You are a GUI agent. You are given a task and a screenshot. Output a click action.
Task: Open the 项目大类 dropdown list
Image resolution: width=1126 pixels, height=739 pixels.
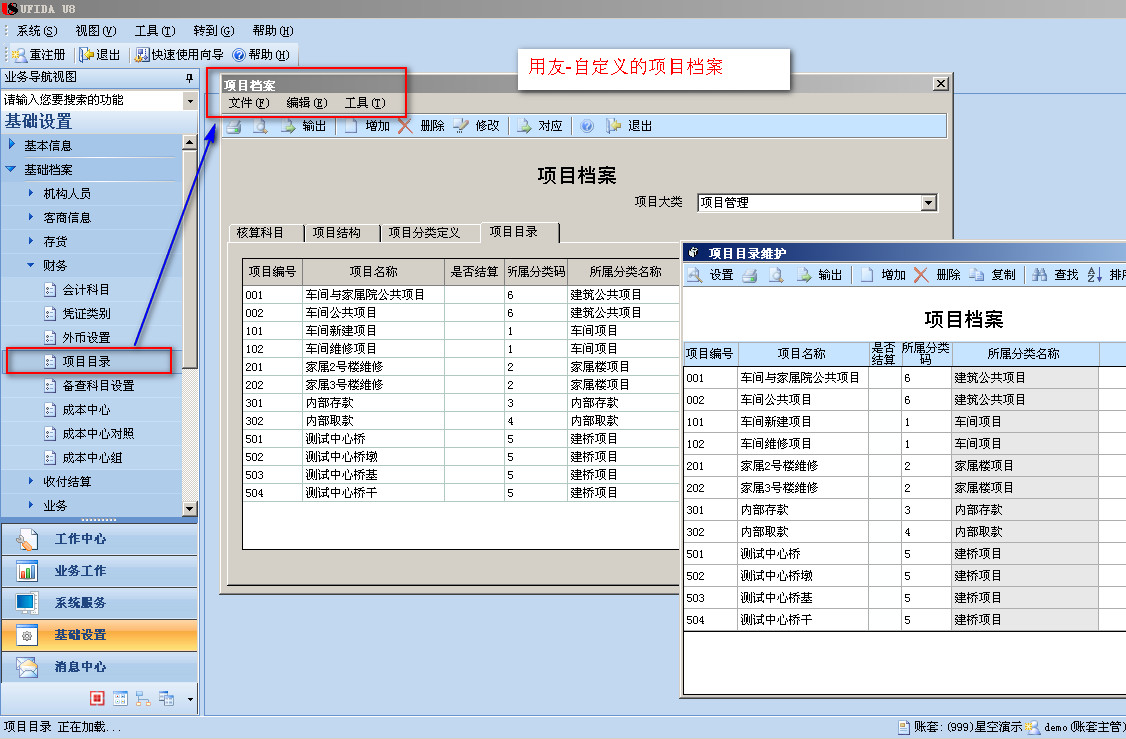point(929,203)
